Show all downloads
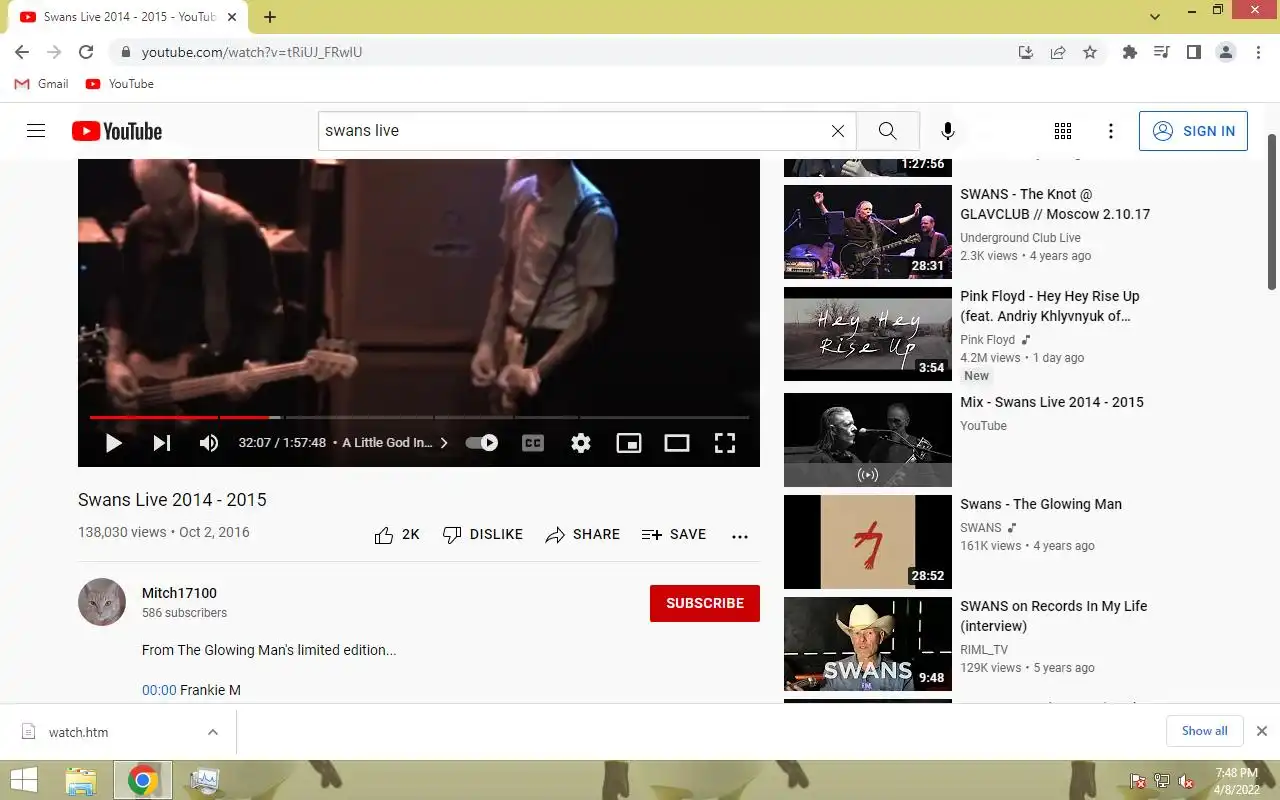1280x800 pixels. click(x=1204, y=731)
